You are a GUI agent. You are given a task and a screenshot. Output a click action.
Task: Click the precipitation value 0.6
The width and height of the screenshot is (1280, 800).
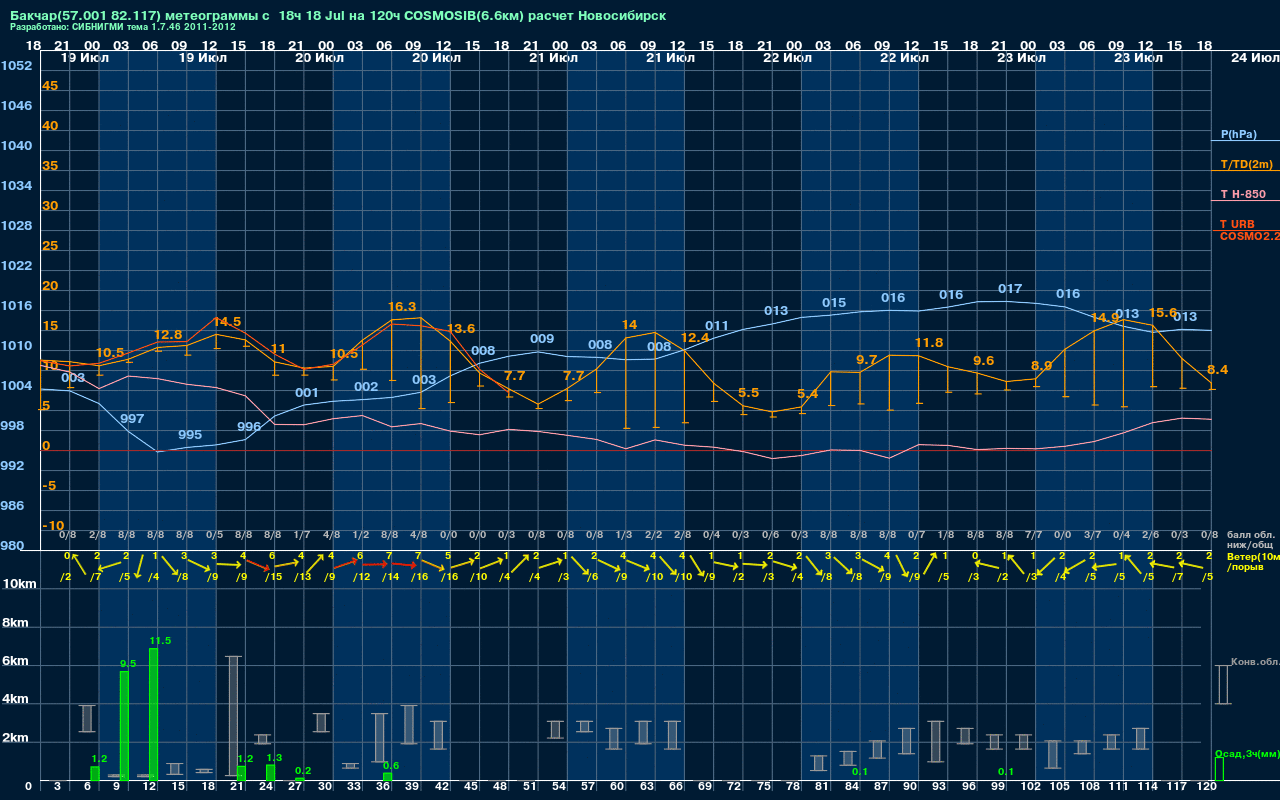point(391,766)
